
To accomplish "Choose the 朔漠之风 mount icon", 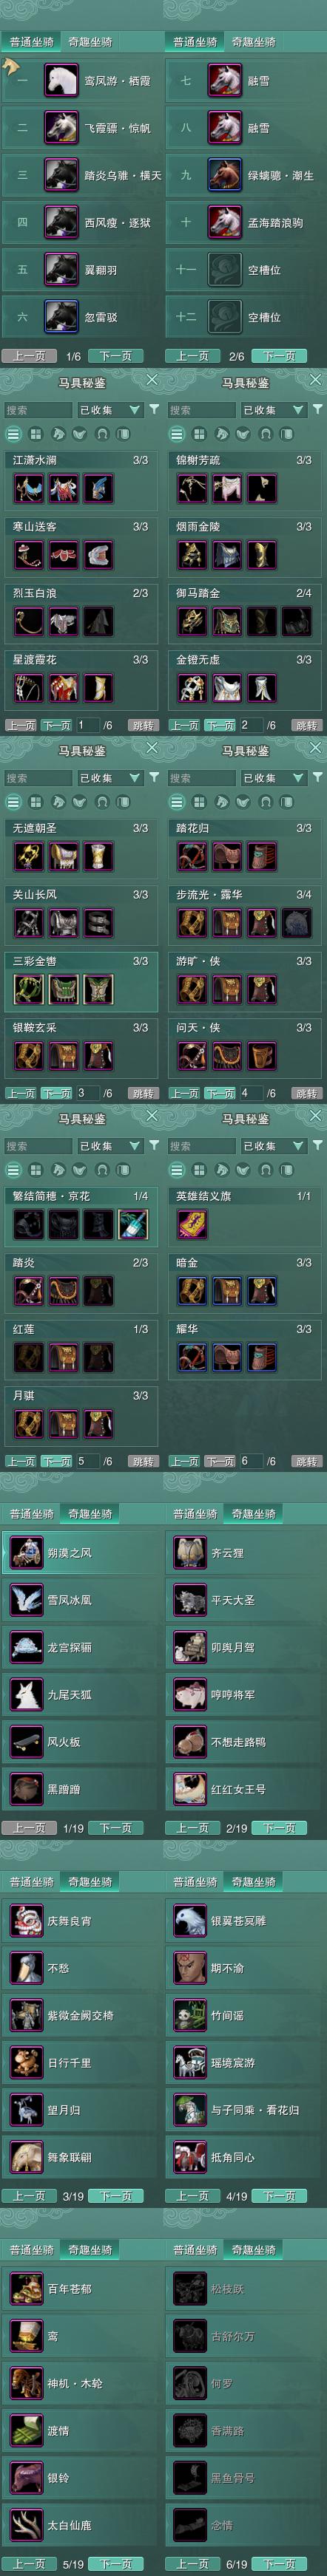I will tap(26, 1553).
